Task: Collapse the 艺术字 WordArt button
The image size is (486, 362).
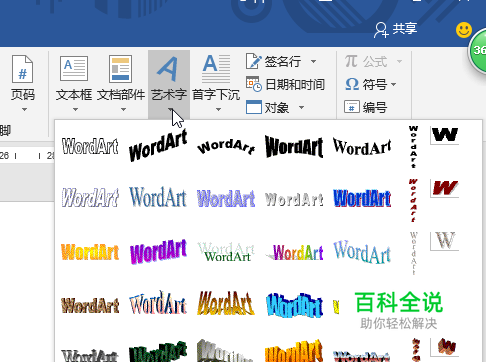Action: point(169,83)
